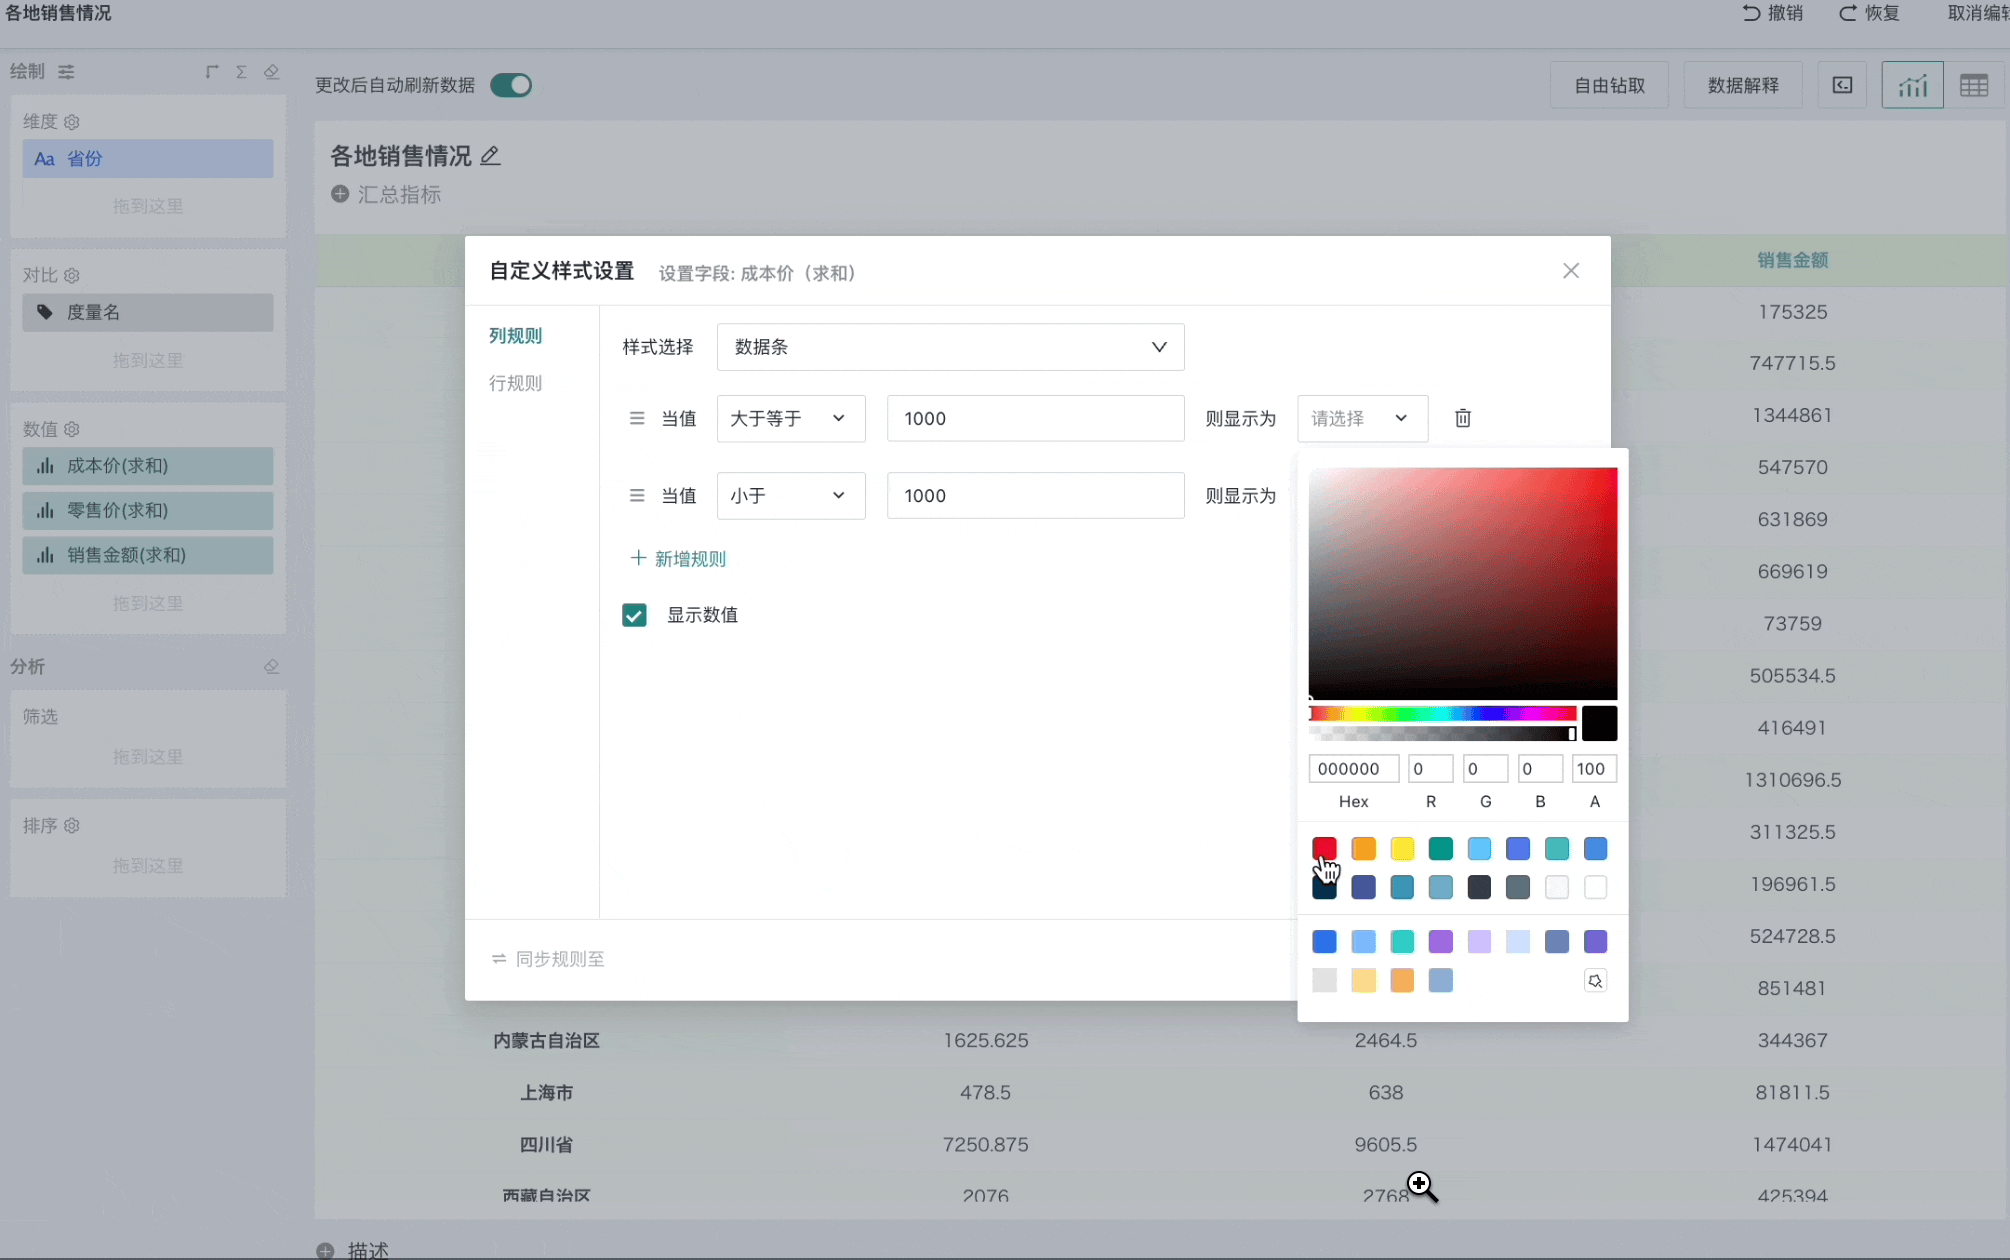The image size is (2010, 1260).
Task: Uncheck the 显示数值 checkbox
Action: click(x=634, y=615)
